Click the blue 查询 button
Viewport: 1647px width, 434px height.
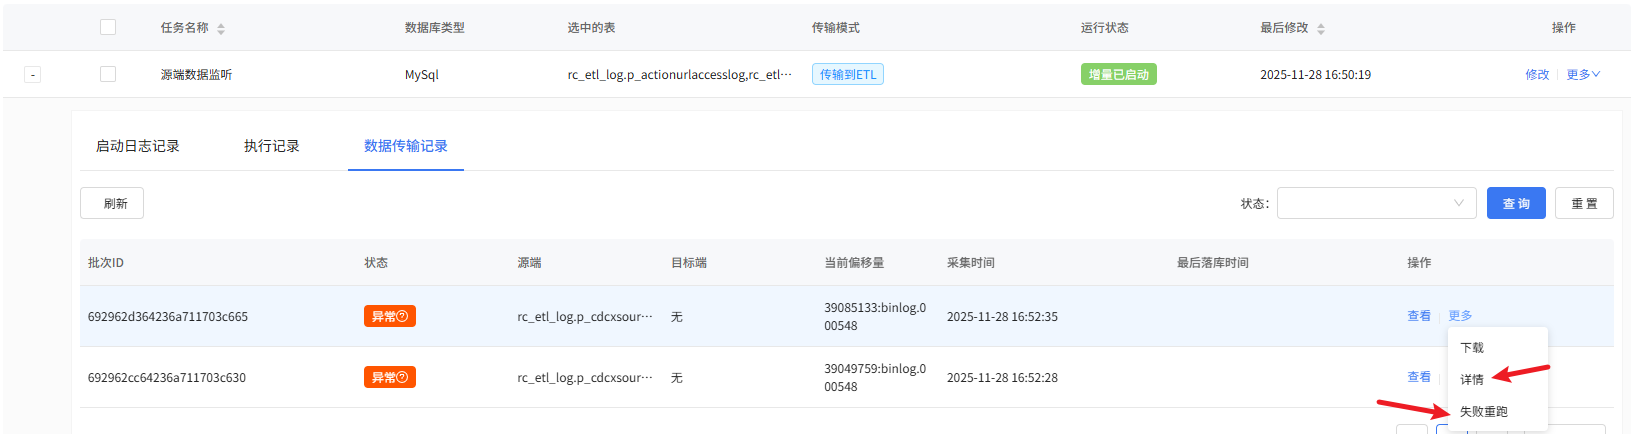pyautogui.click(x=1516, y=203)
